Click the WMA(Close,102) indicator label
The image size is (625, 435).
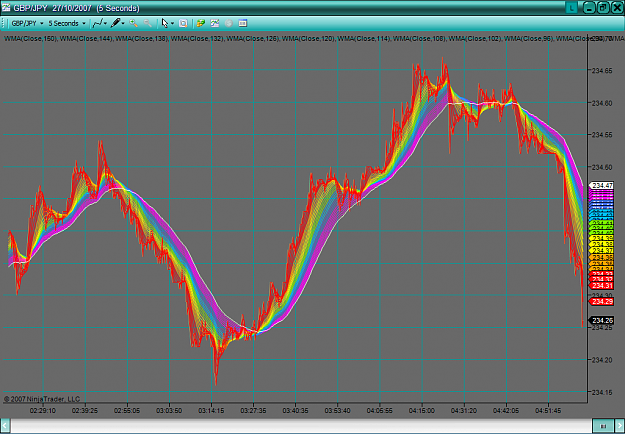click(x=476, y=38)
